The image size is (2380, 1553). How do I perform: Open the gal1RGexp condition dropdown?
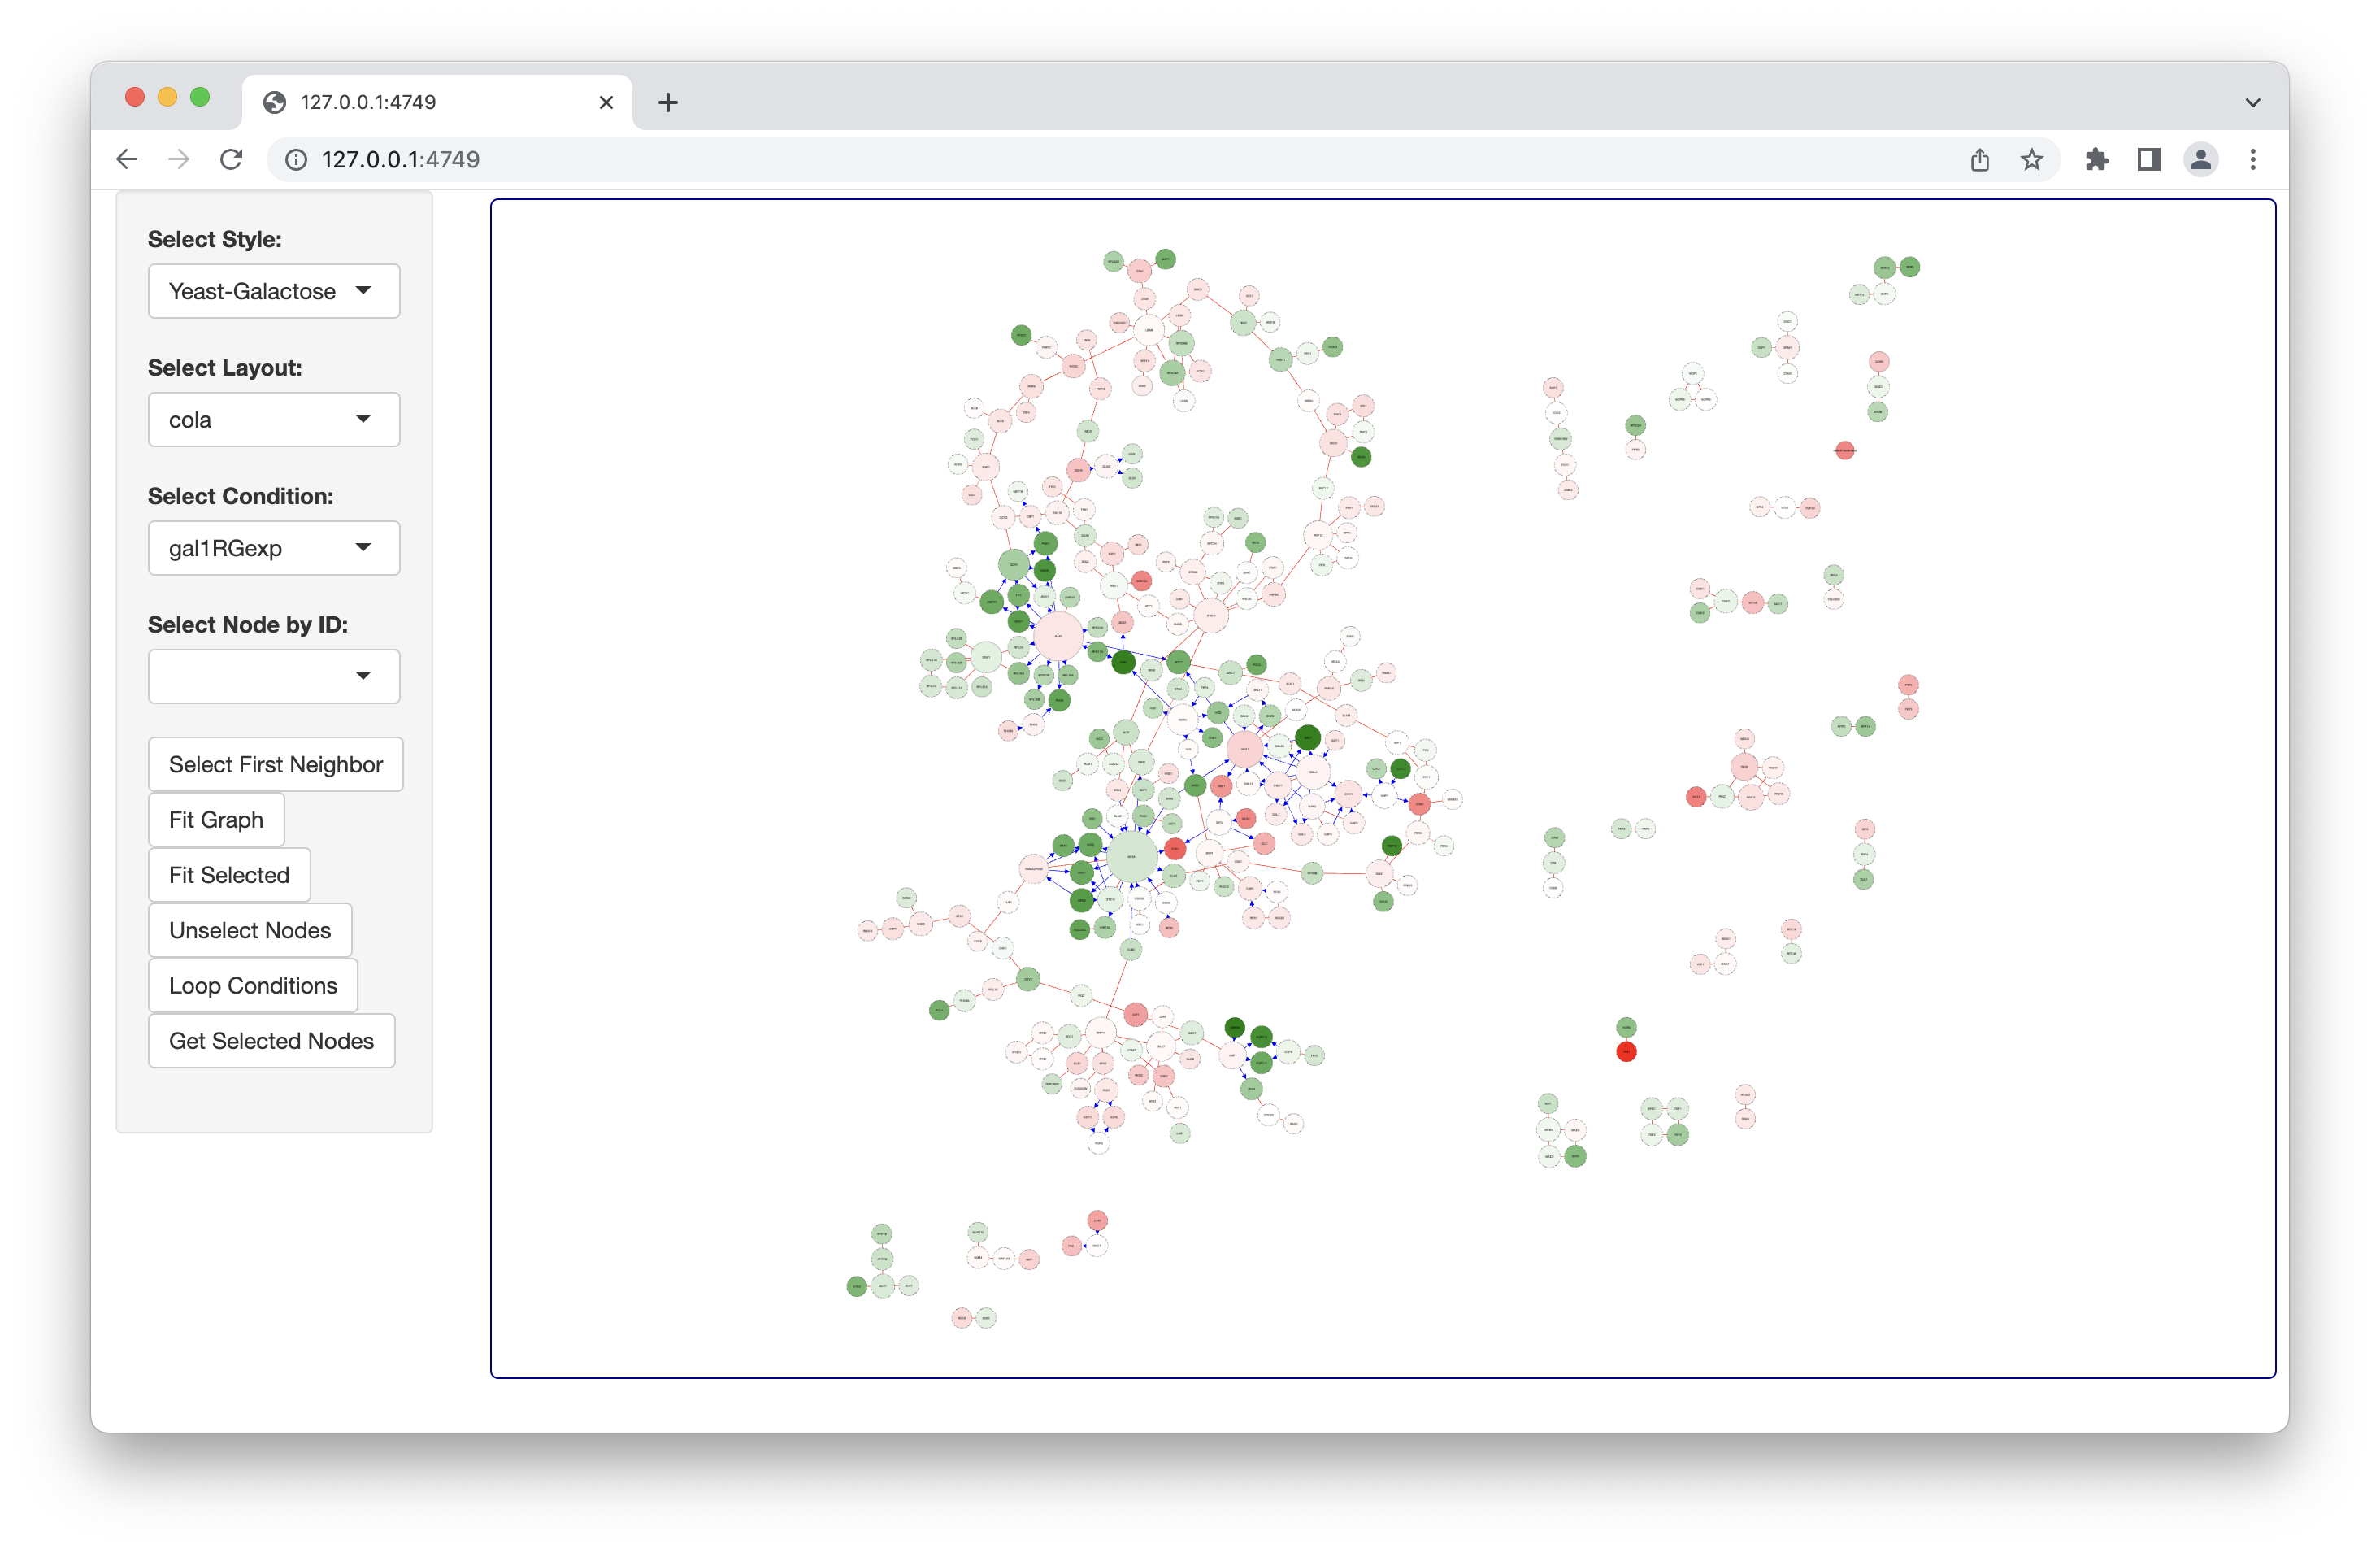click(x=273, y=548)
